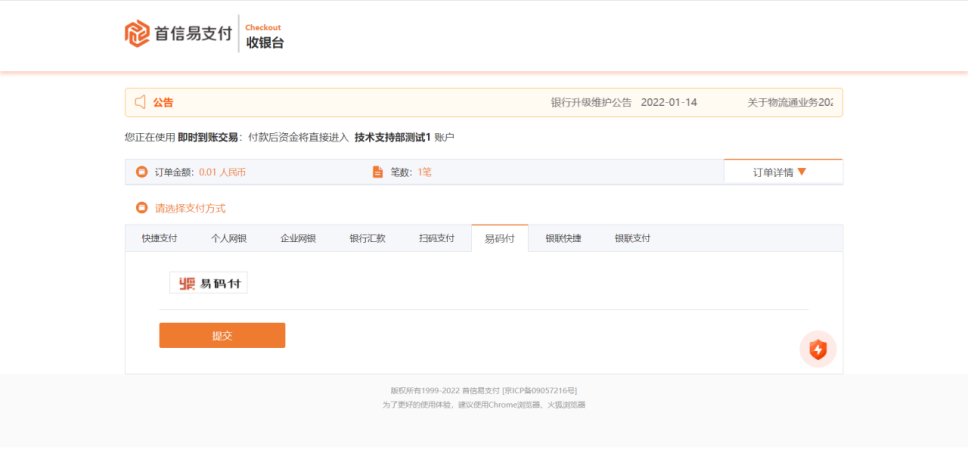Open the 关于物流通业务 announcement link

coord(790,102)
